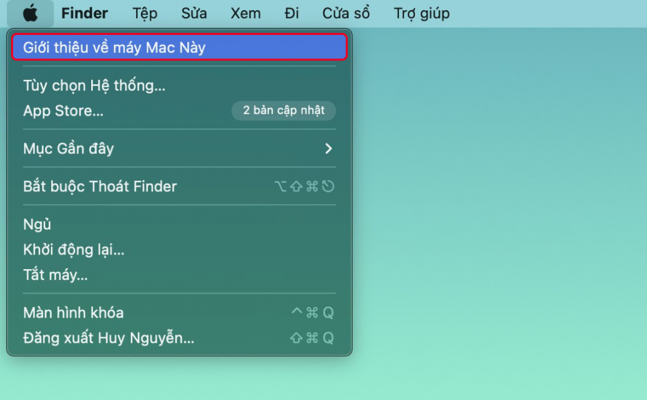Open the Xem menu
Image resolution: width=647 pixels, height=400 pixels.
(x=245, y=14)
